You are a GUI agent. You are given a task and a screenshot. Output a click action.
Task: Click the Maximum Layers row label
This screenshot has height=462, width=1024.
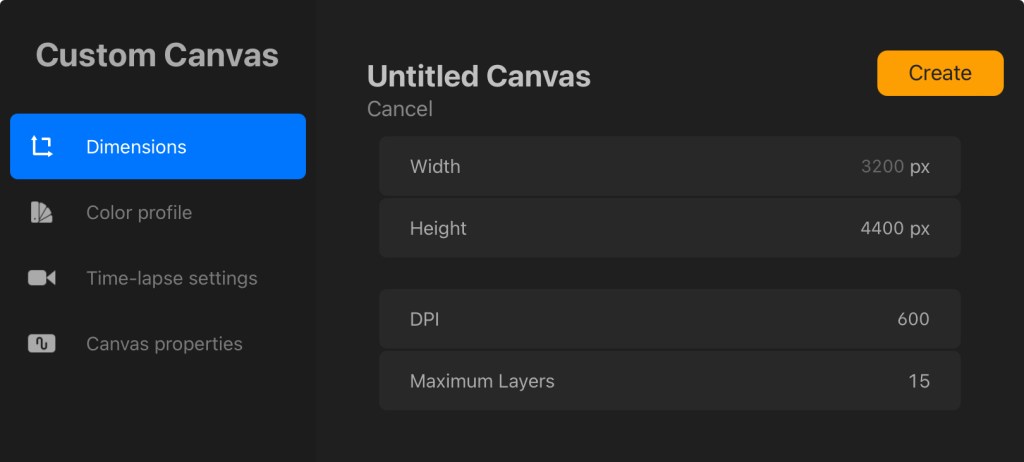click(482, 381)
